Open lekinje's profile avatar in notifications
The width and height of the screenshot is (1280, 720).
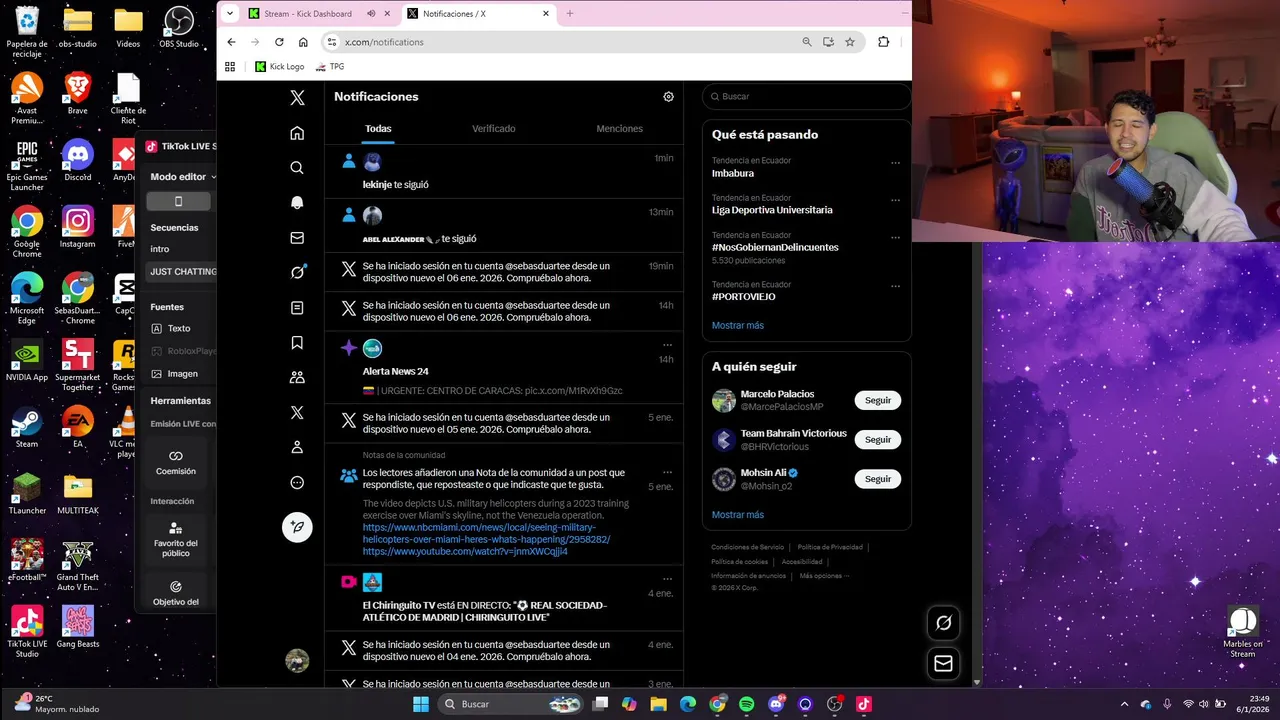click(372, 163)
